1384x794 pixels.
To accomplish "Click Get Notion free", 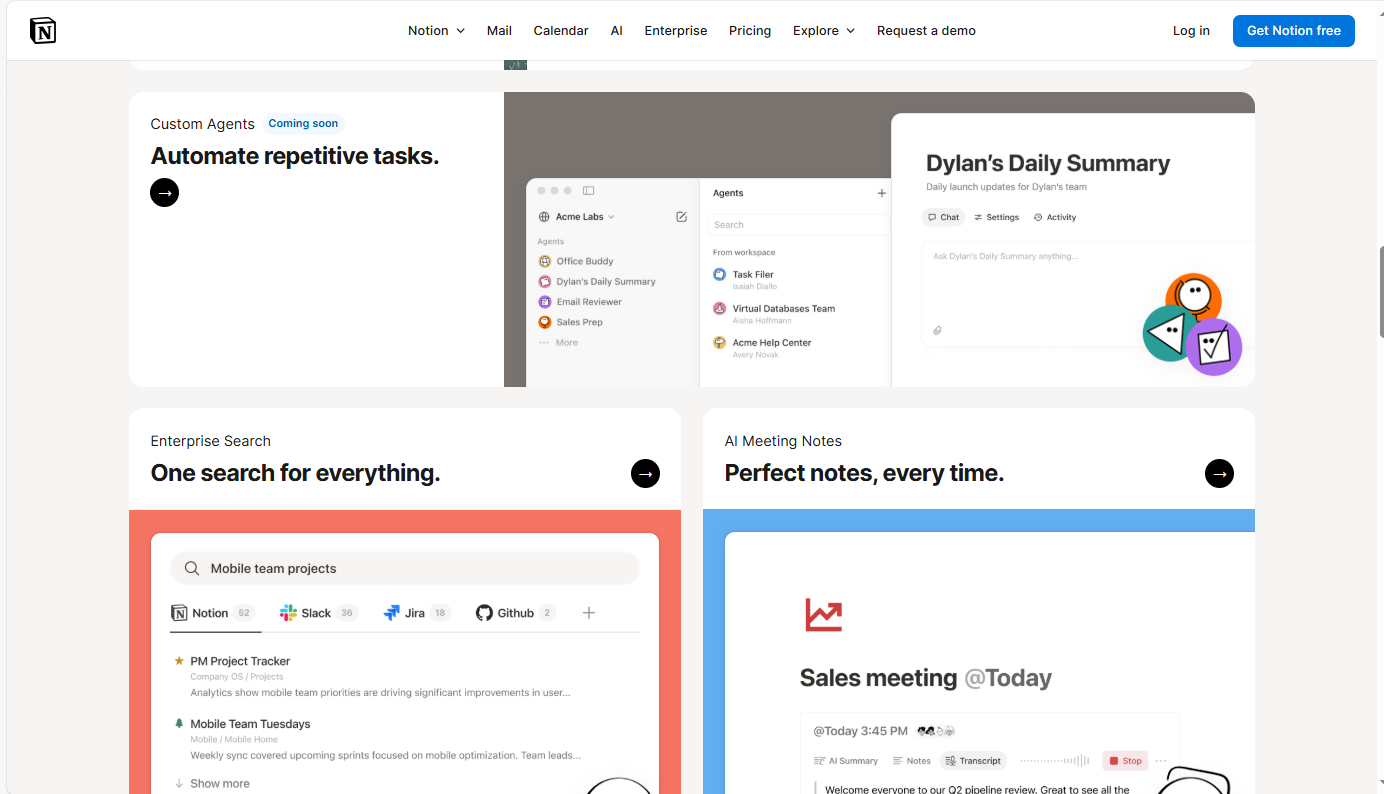I will click(x=1293, y=31).
